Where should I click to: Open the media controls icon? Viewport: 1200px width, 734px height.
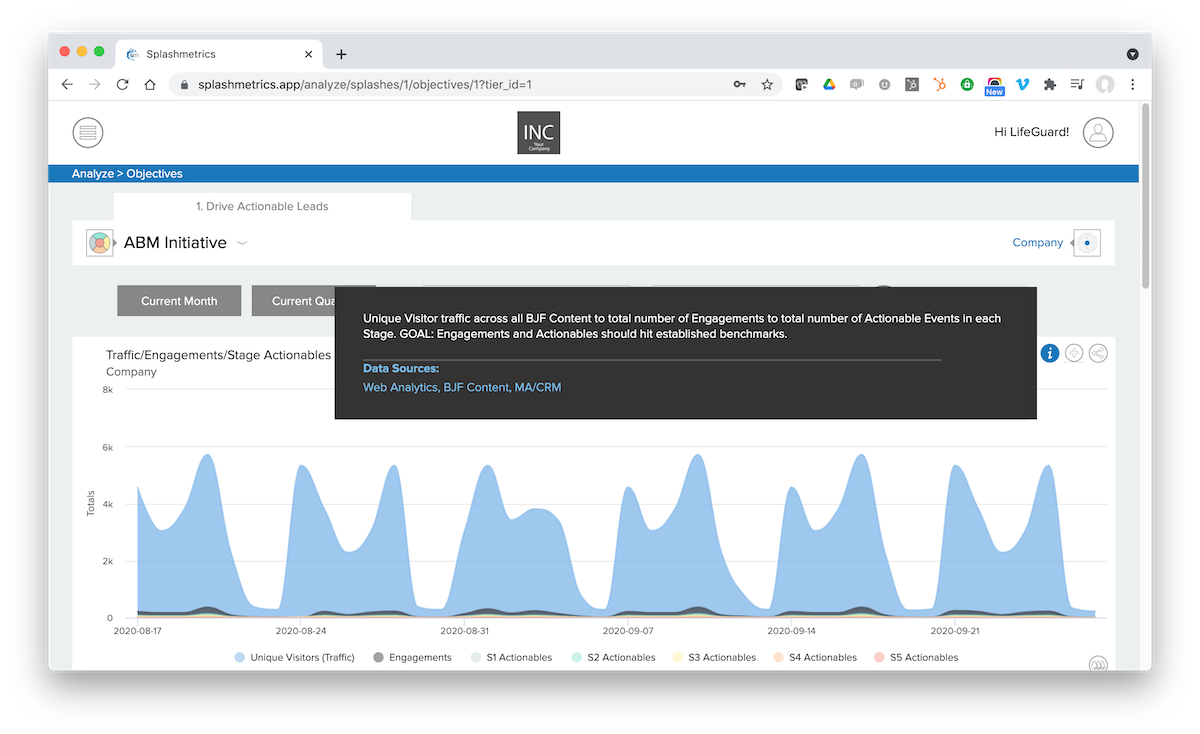(x=1077, y=85)
